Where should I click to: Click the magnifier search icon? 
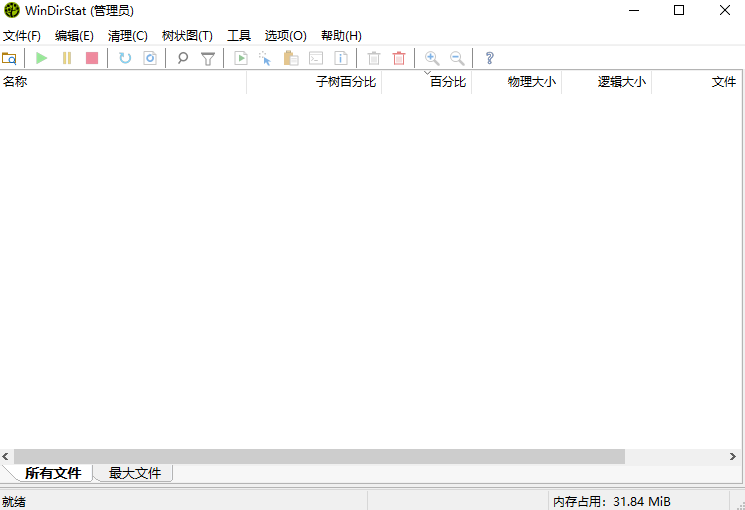pos(182,58)
